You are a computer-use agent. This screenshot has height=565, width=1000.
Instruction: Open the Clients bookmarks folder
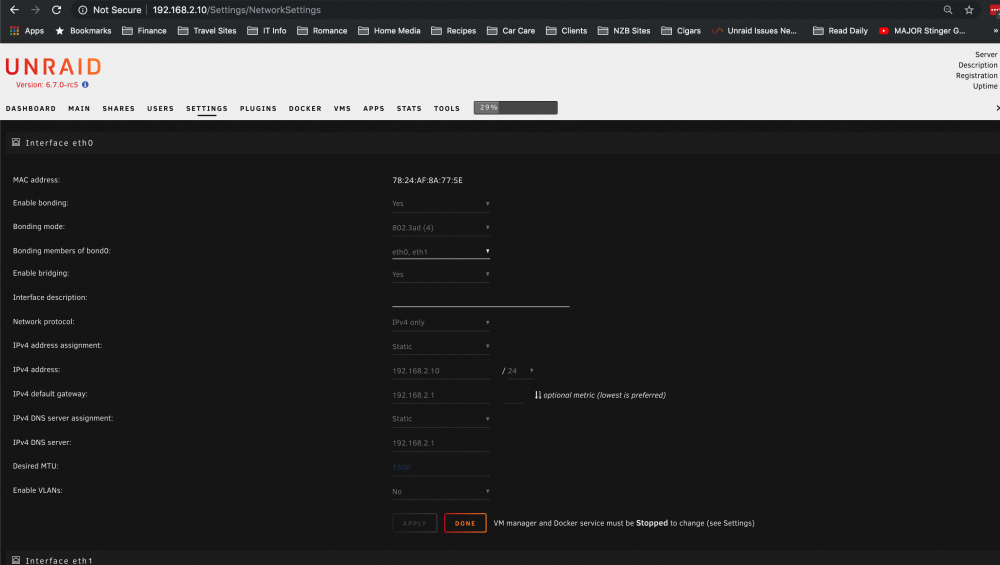(566, 31)
